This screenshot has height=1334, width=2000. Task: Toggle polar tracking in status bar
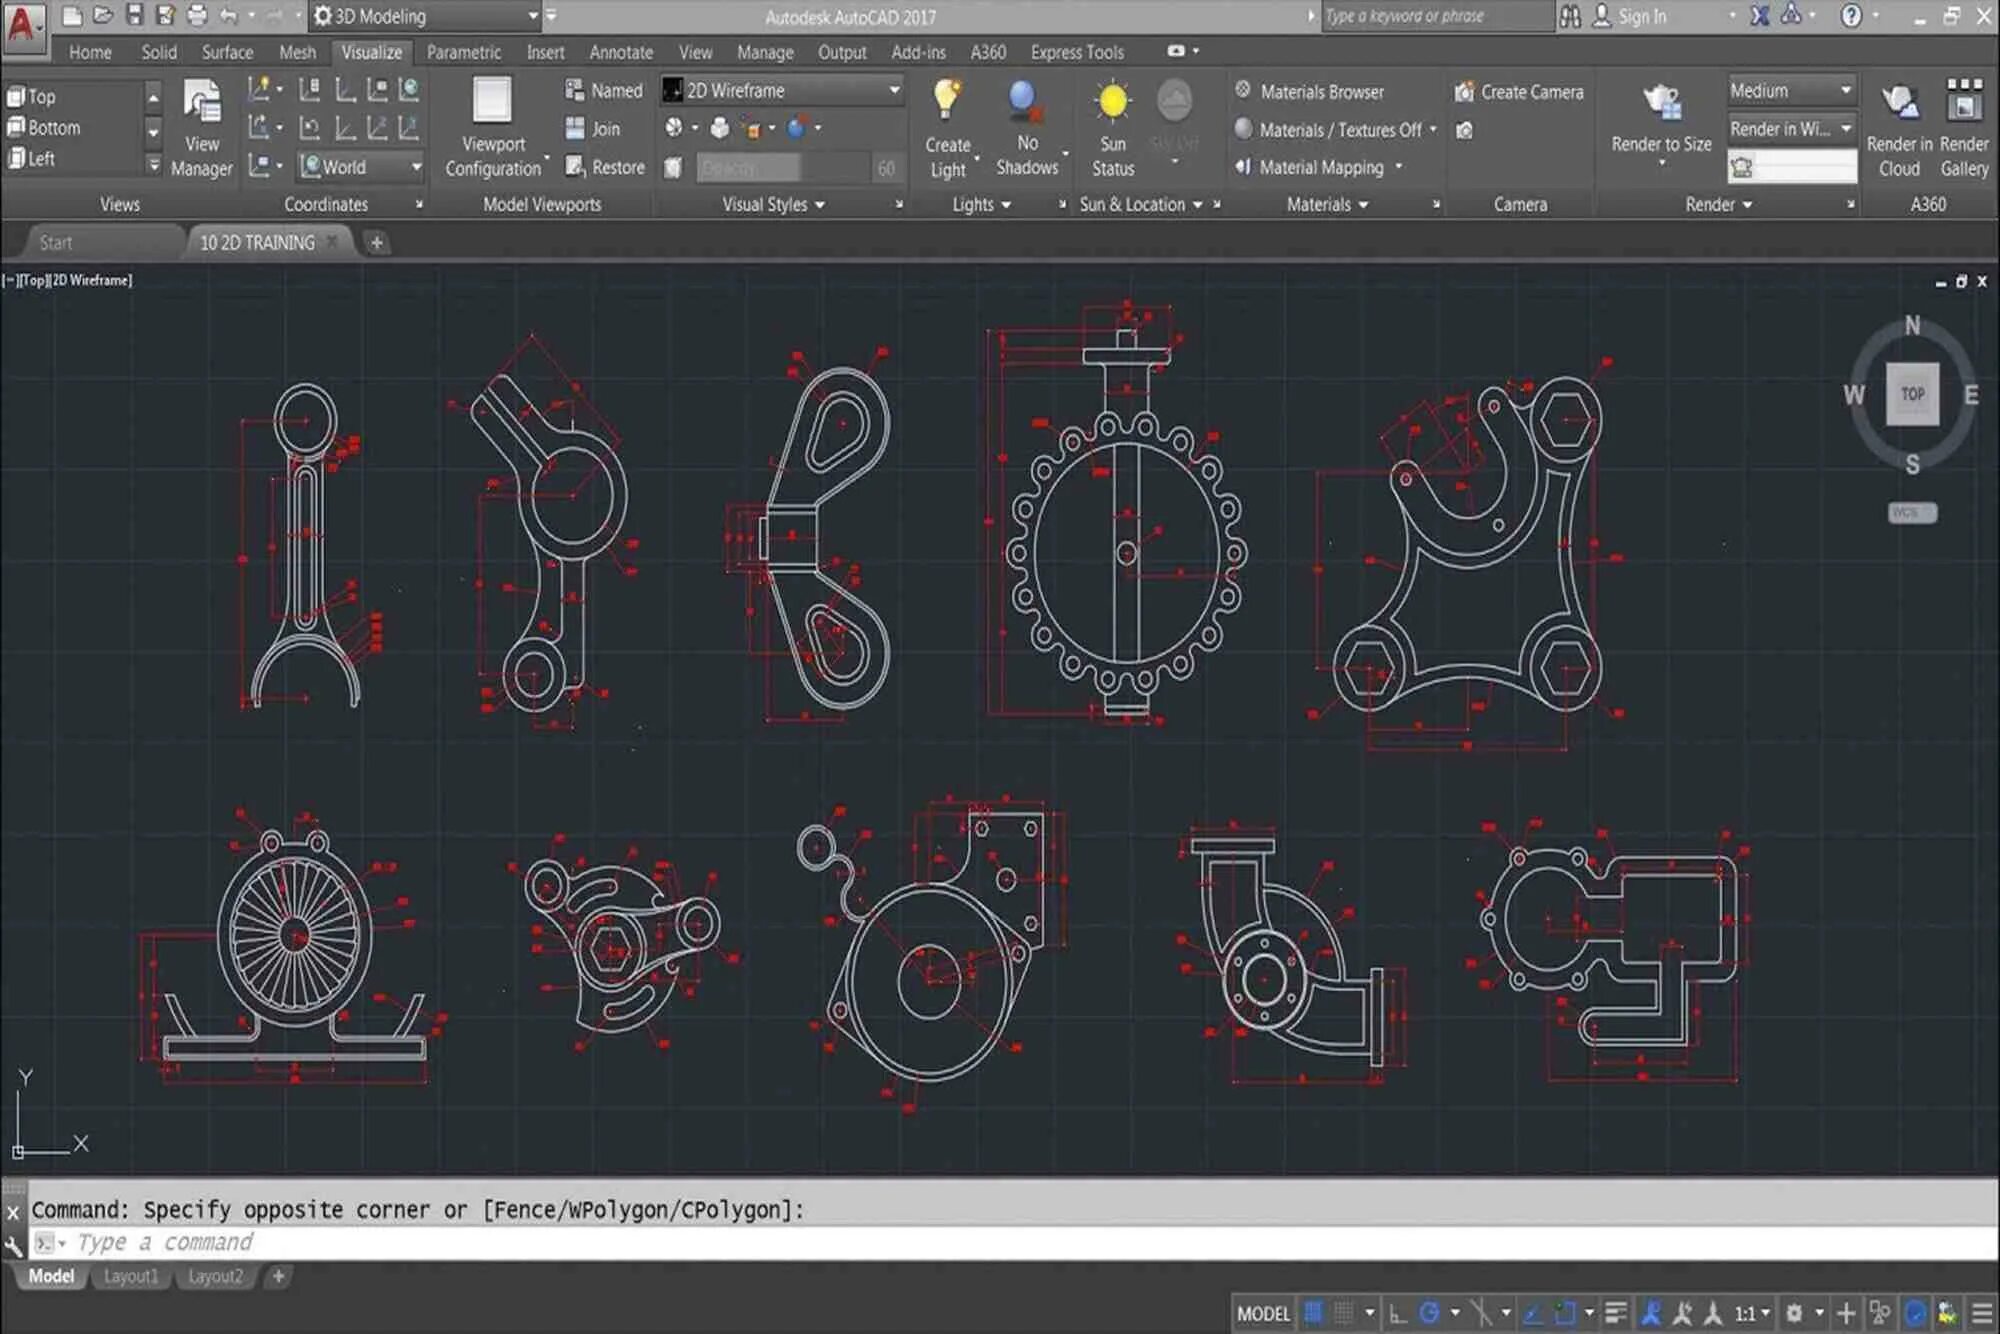(1429, 1312)
